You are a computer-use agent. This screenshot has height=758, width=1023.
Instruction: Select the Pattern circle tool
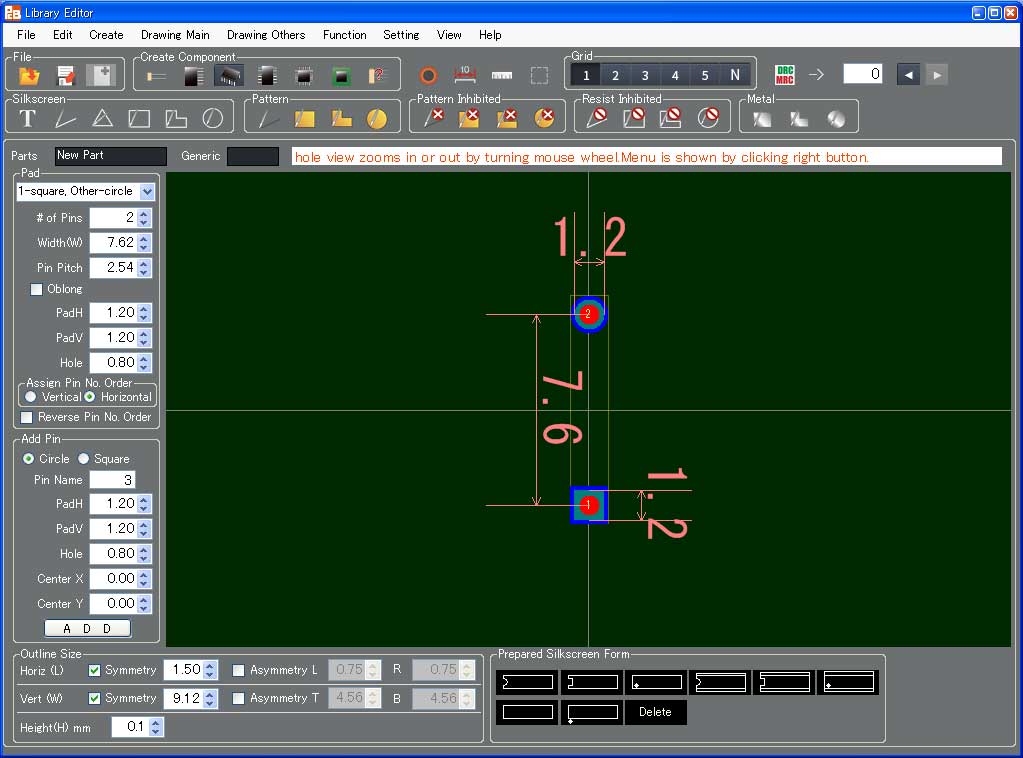tap(376, 119)
